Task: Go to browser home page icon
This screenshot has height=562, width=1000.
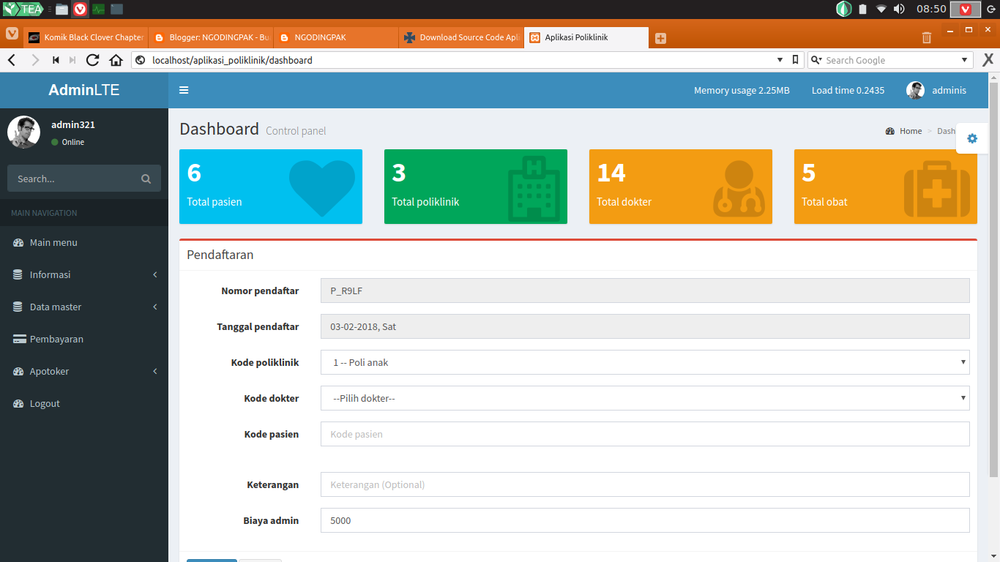Action: coord(115,60)
